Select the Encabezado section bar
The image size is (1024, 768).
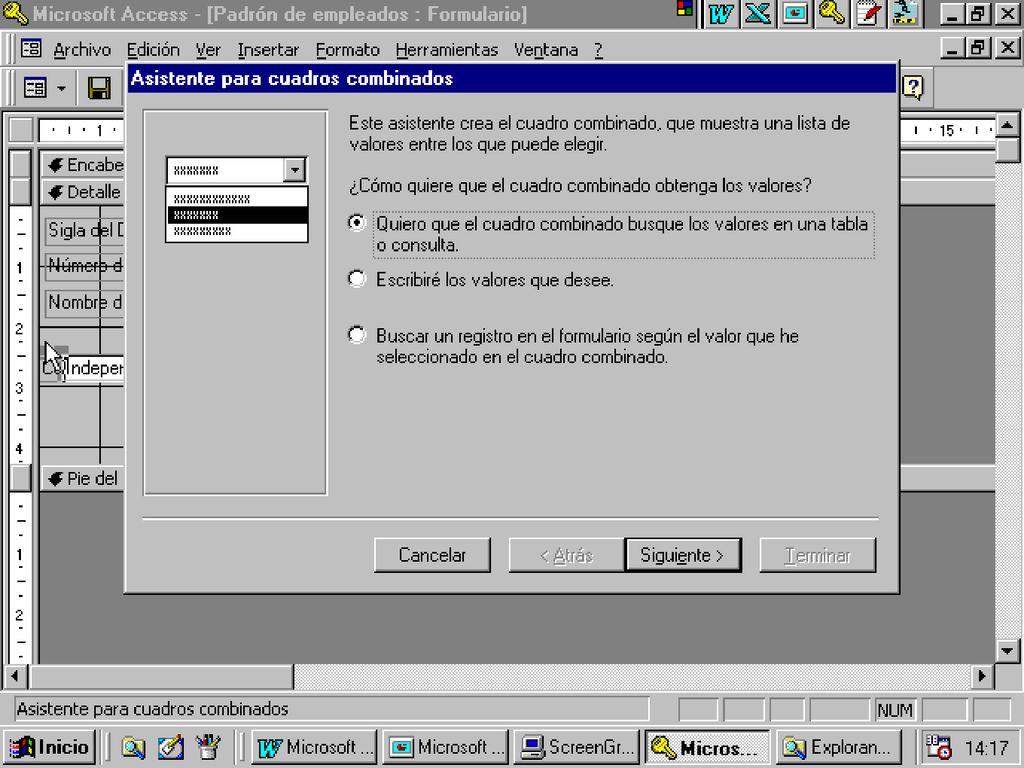(82, 165)
